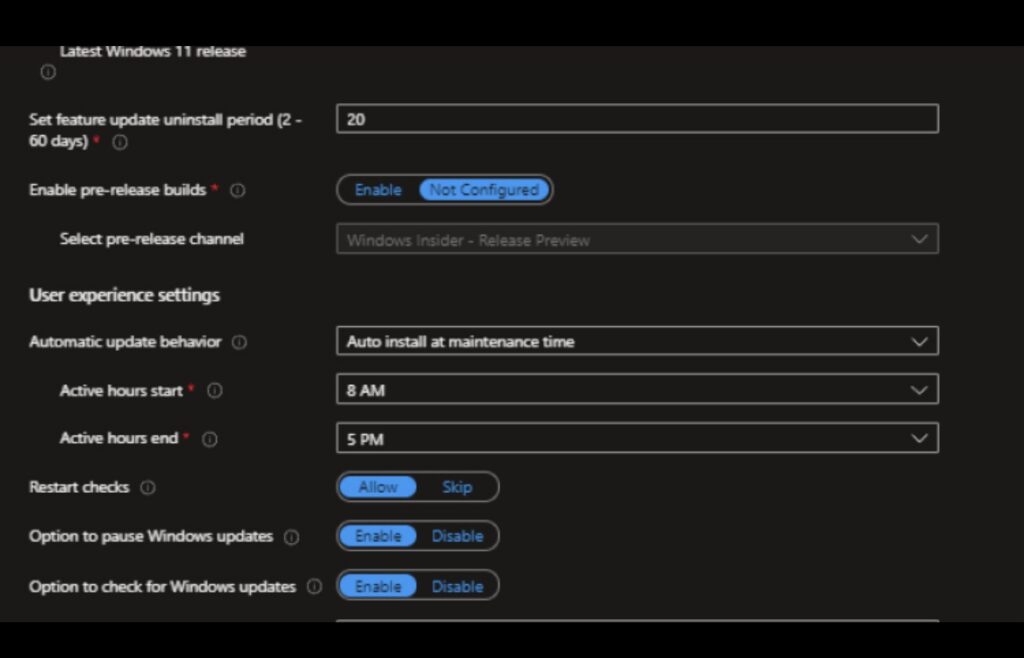This screenshot has height=658, width=1024.
Task: Open info tooltip for Automatic update behavior
Action: click(239, 342)
